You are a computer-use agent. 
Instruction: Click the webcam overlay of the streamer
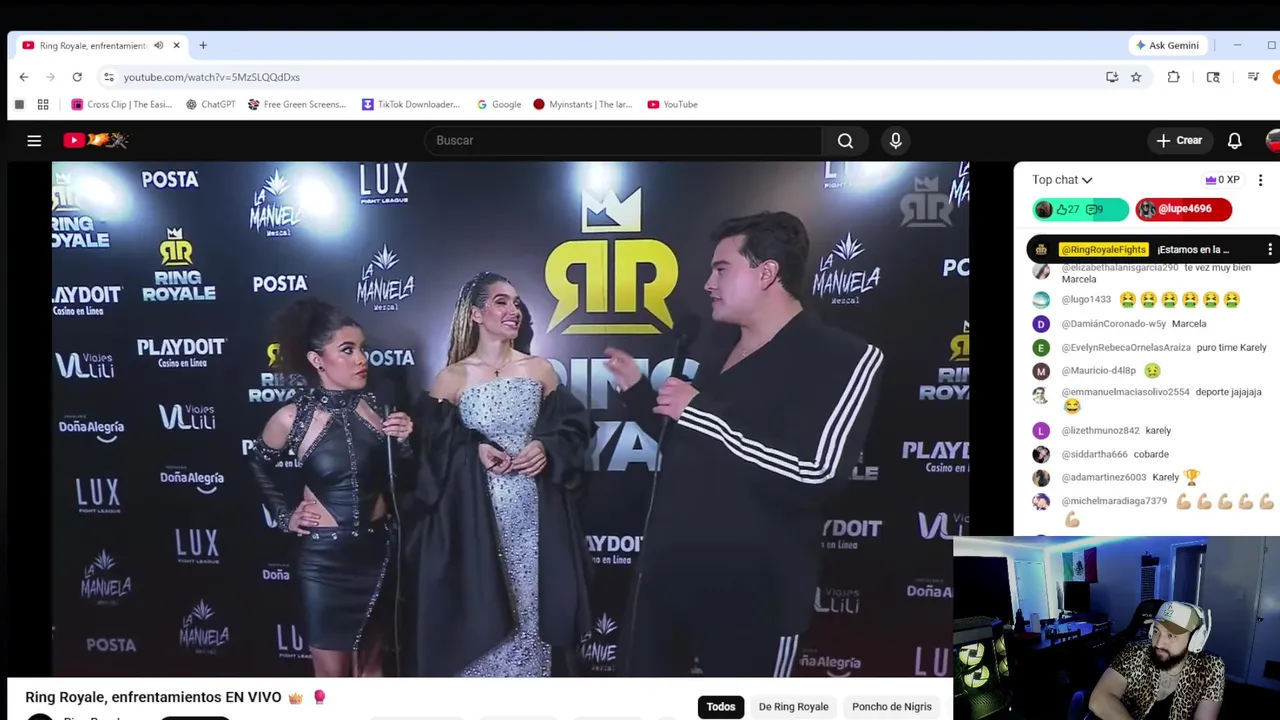[1116, 628]
